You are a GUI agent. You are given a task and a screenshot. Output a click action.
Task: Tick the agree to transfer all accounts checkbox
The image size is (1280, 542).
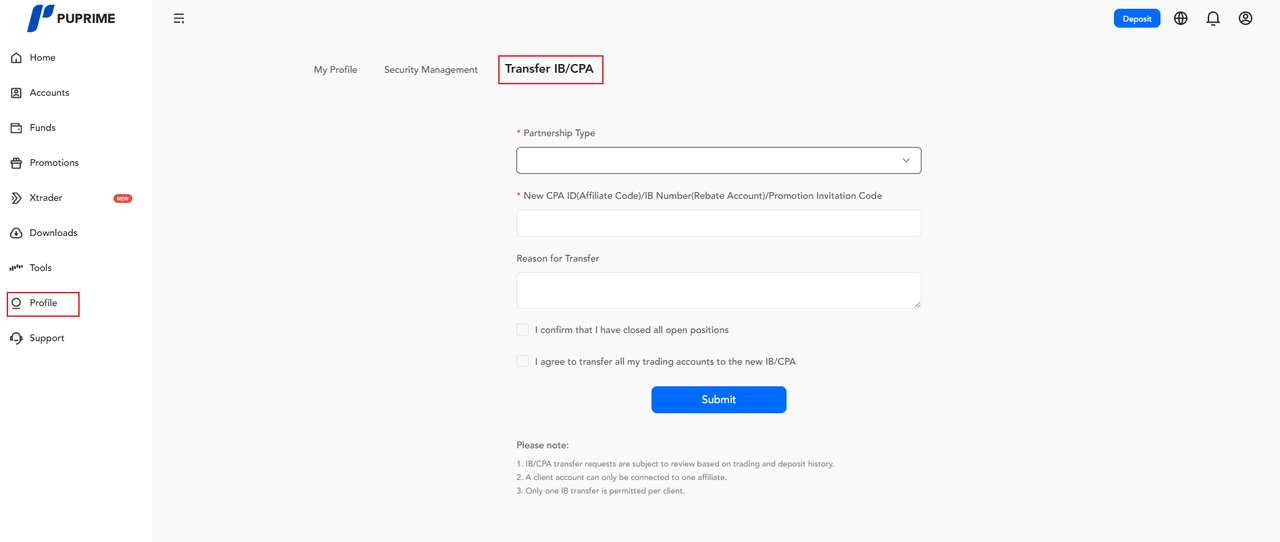point(522,361)
